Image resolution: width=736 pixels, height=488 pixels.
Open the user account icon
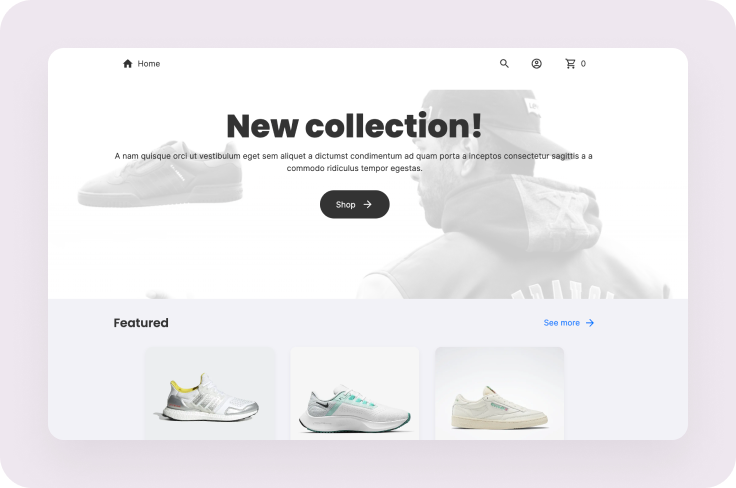click(x=537, y=63)
